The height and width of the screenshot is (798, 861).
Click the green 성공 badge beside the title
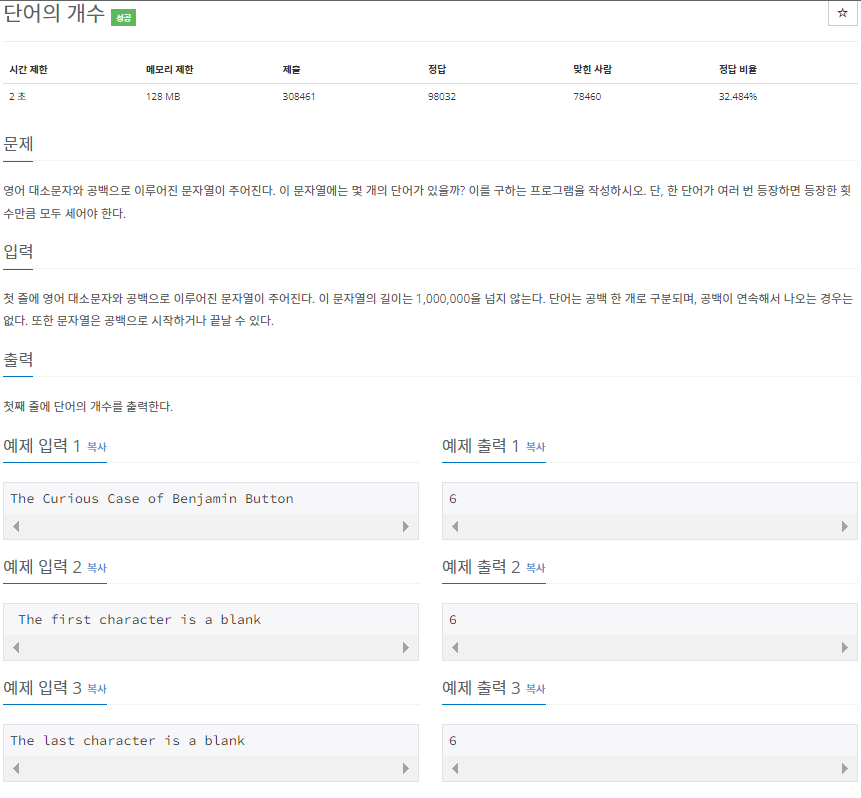pyautogui.click(x=123, y=18)
